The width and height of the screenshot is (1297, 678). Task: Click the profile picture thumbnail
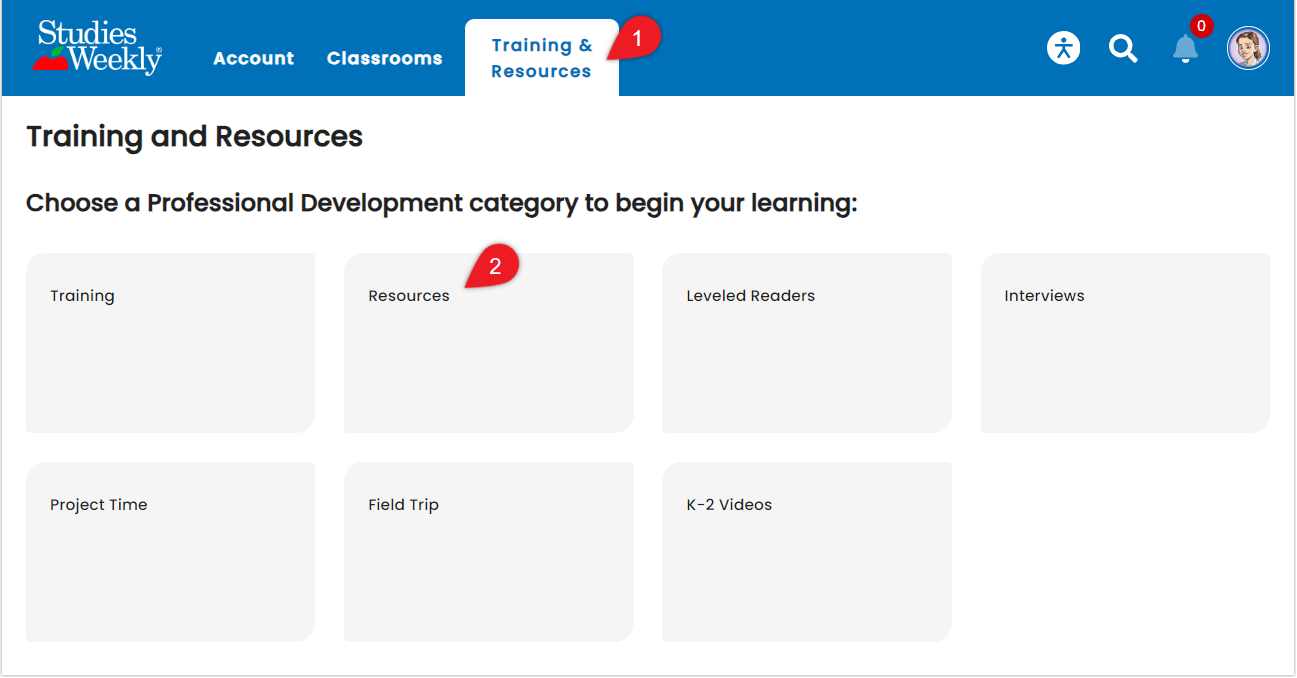click(1248, 47)
